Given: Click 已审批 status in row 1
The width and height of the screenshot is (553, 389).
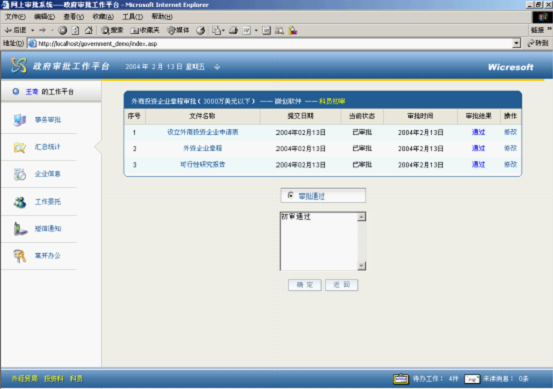Looking at the screenshot, I should [362, 132].
